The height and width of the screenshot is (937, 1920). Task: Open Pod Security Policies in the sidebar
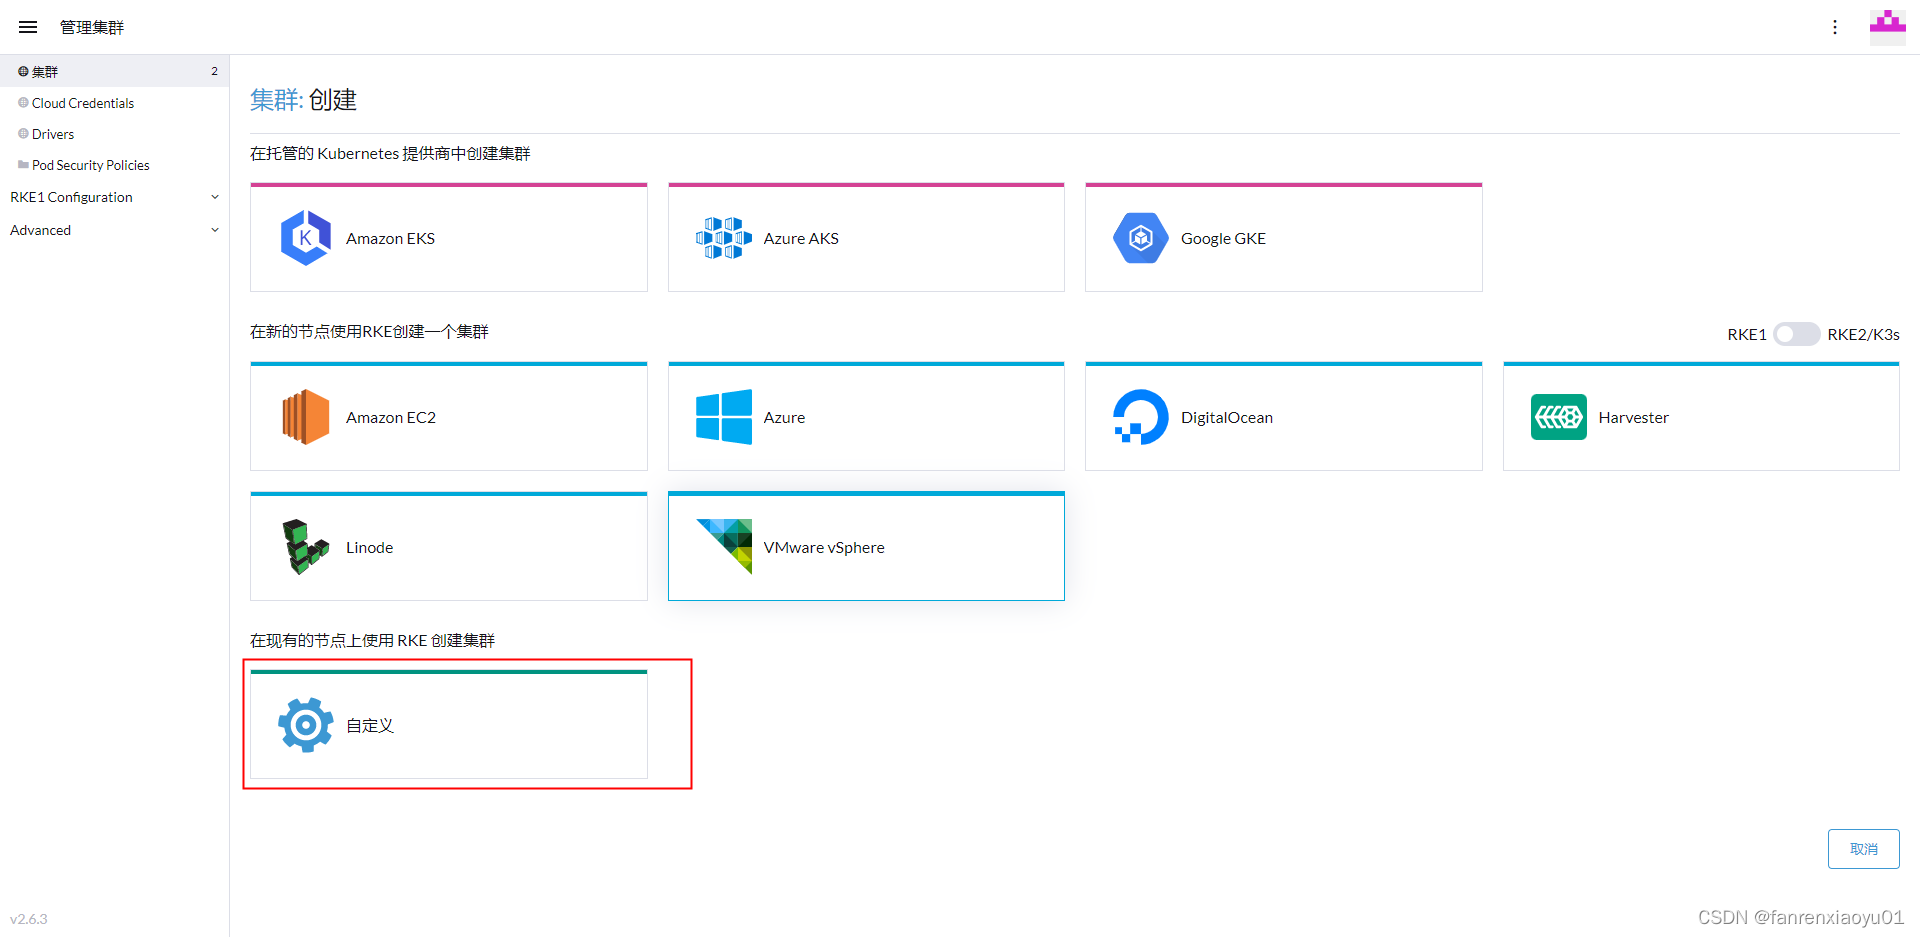(x=114, y=164)
